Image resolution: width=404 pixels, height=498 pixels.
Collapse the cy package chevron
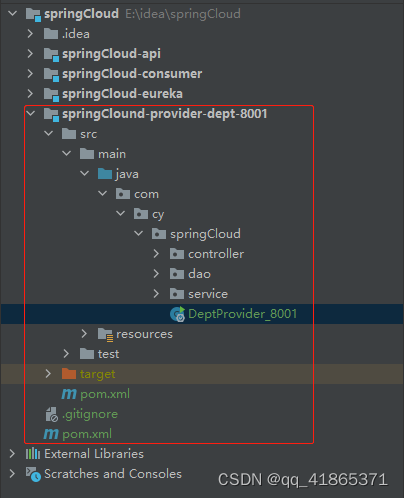121,214
